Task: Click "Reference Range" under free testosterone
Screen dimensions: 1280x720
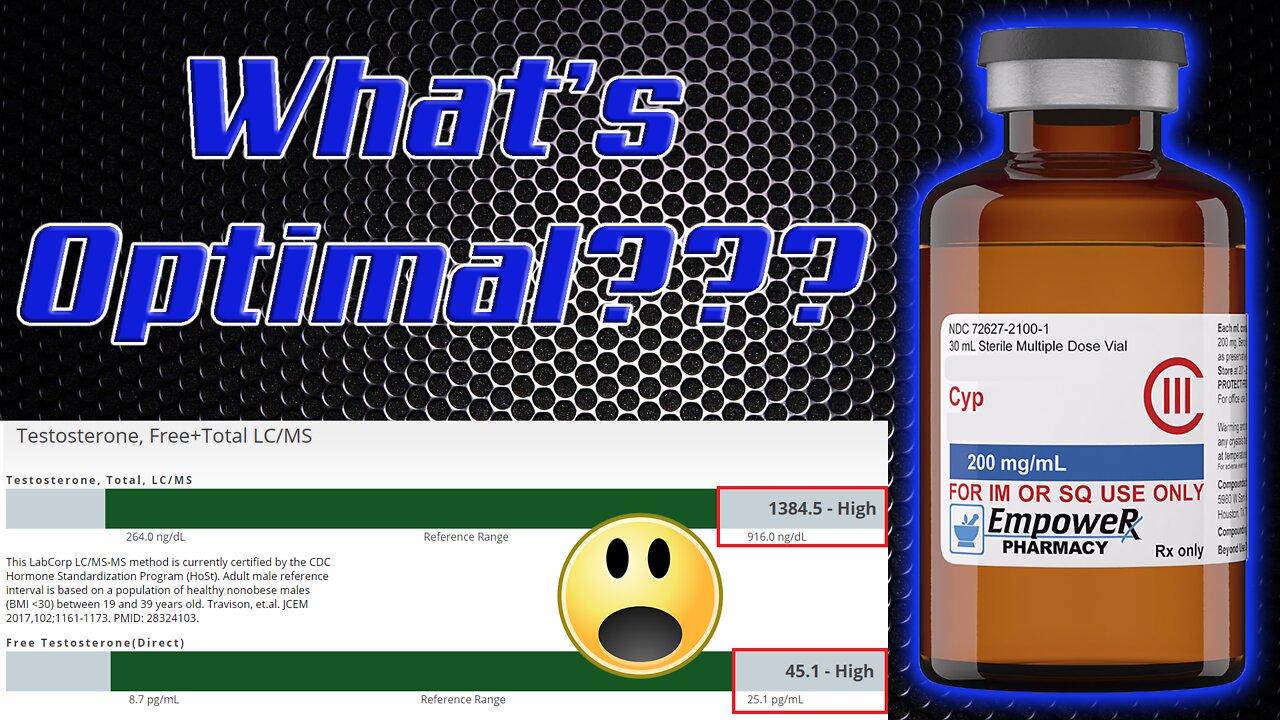Action: [463, 699]
